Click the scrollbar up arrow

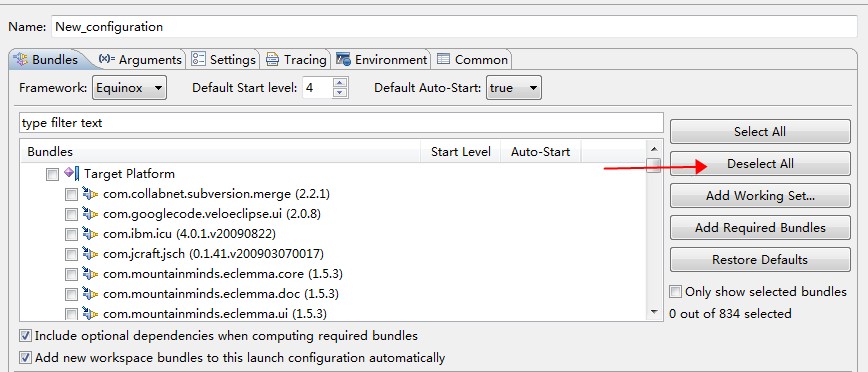tap(654, 149)
